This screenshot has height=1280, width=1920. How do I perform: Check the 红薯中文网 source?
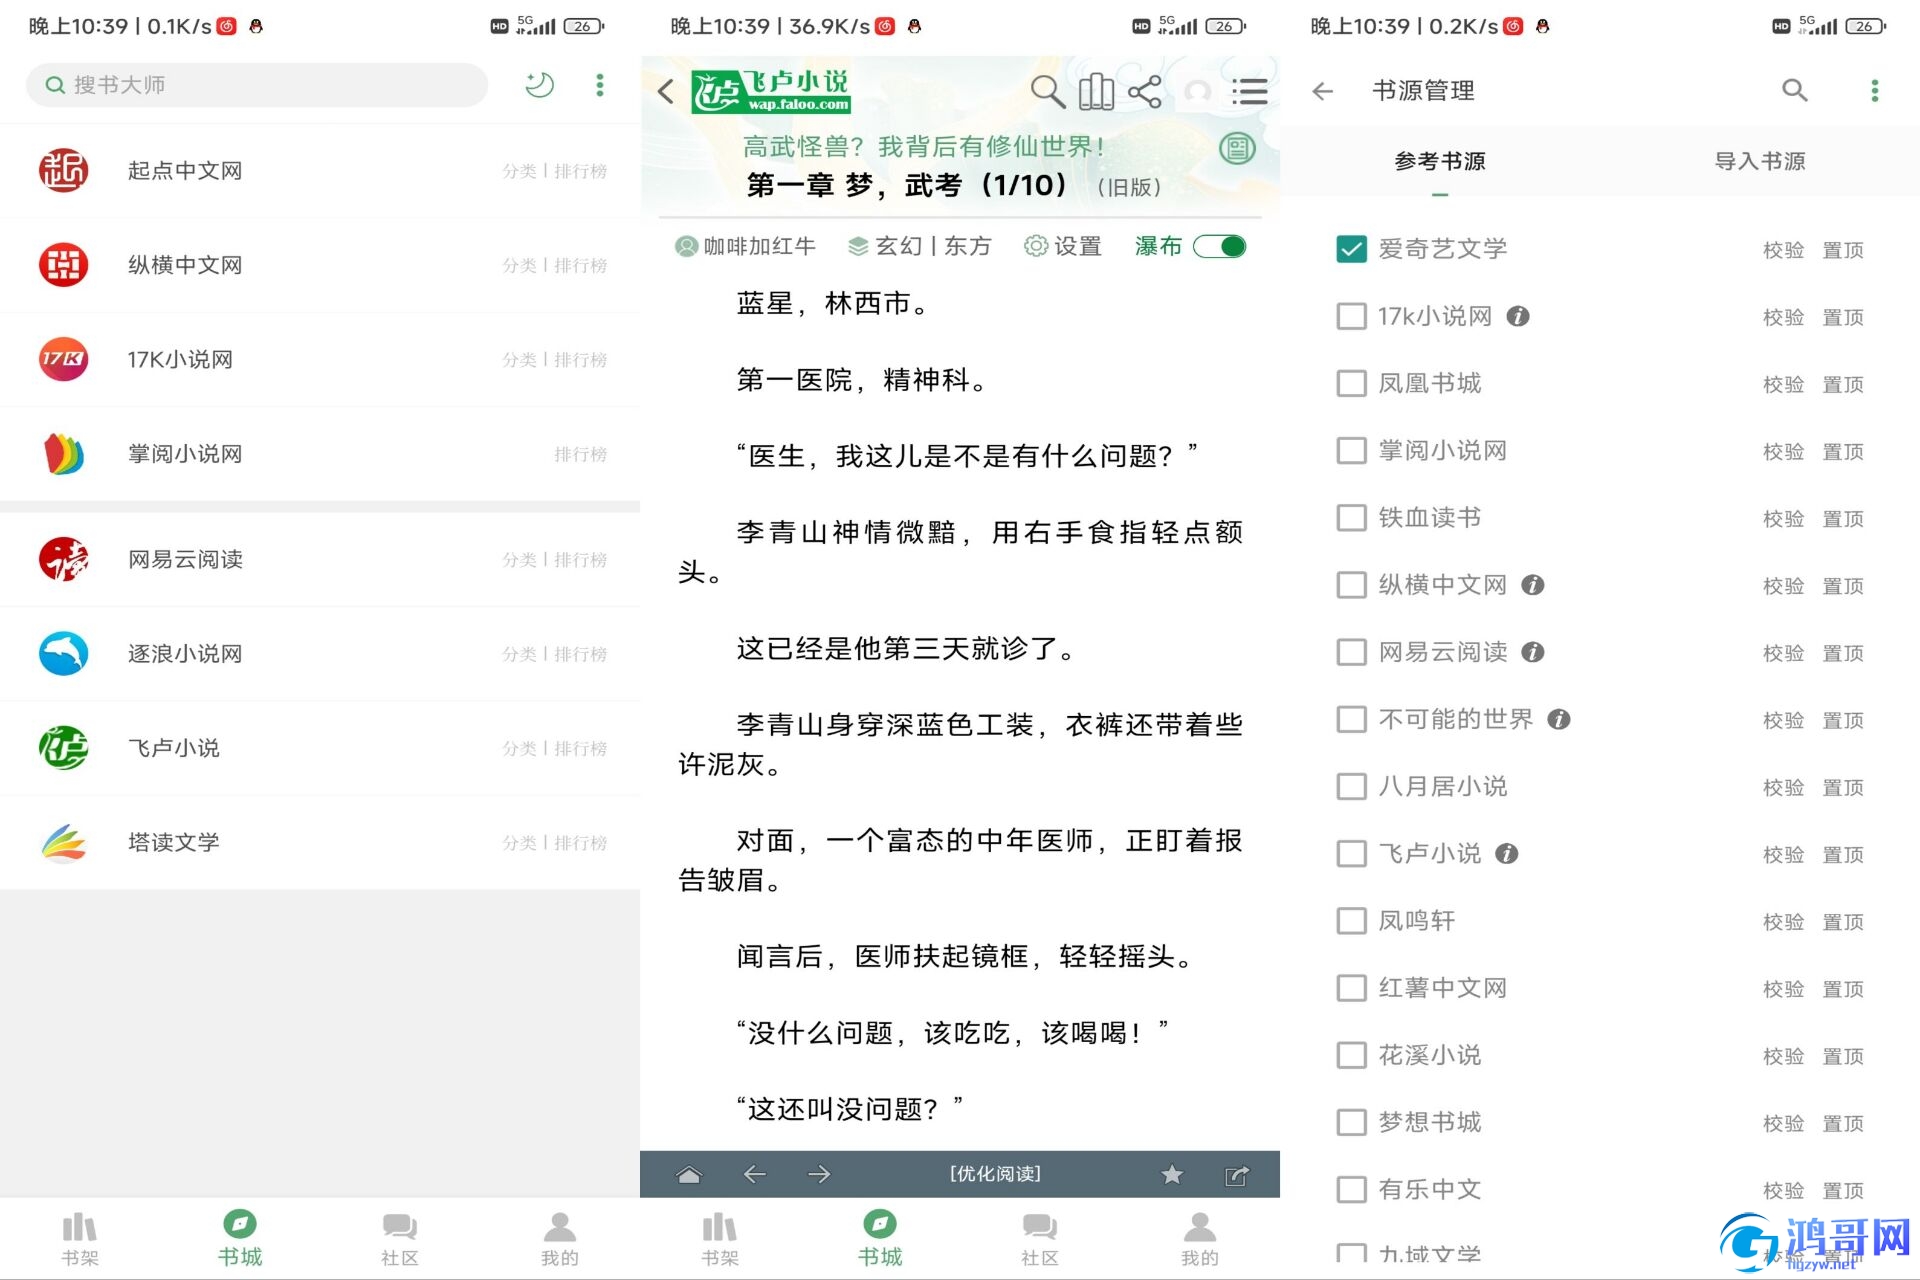coord(1351,988)
